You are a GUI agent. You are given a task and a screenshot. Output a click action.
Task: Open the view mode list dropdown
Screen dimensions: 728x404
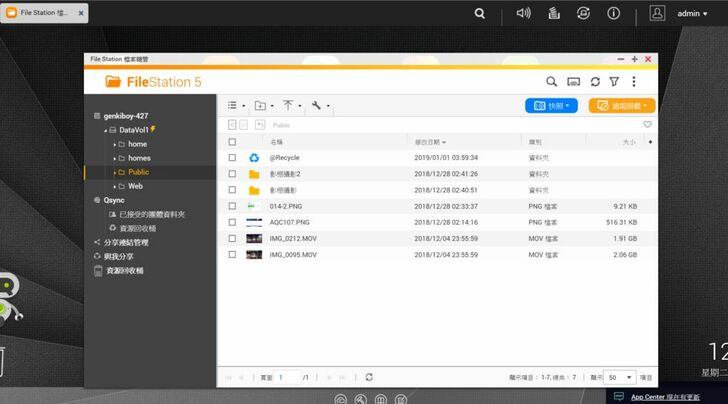tap(235, 105)
